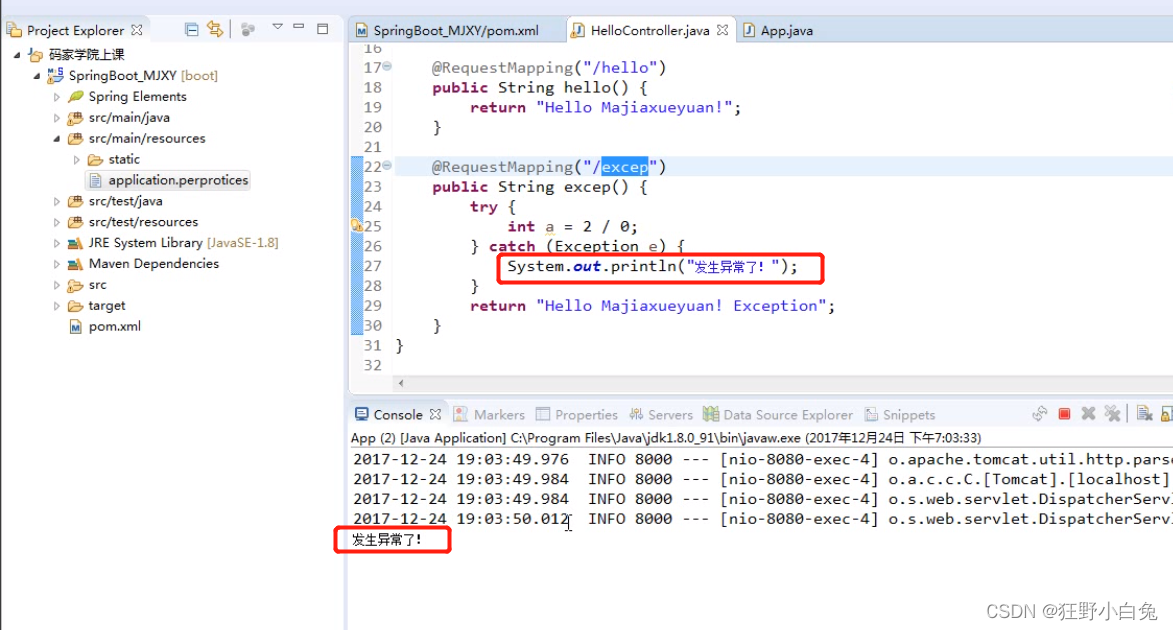Click the println statement on line 27
1173x630 pixels.
[652, 266]
